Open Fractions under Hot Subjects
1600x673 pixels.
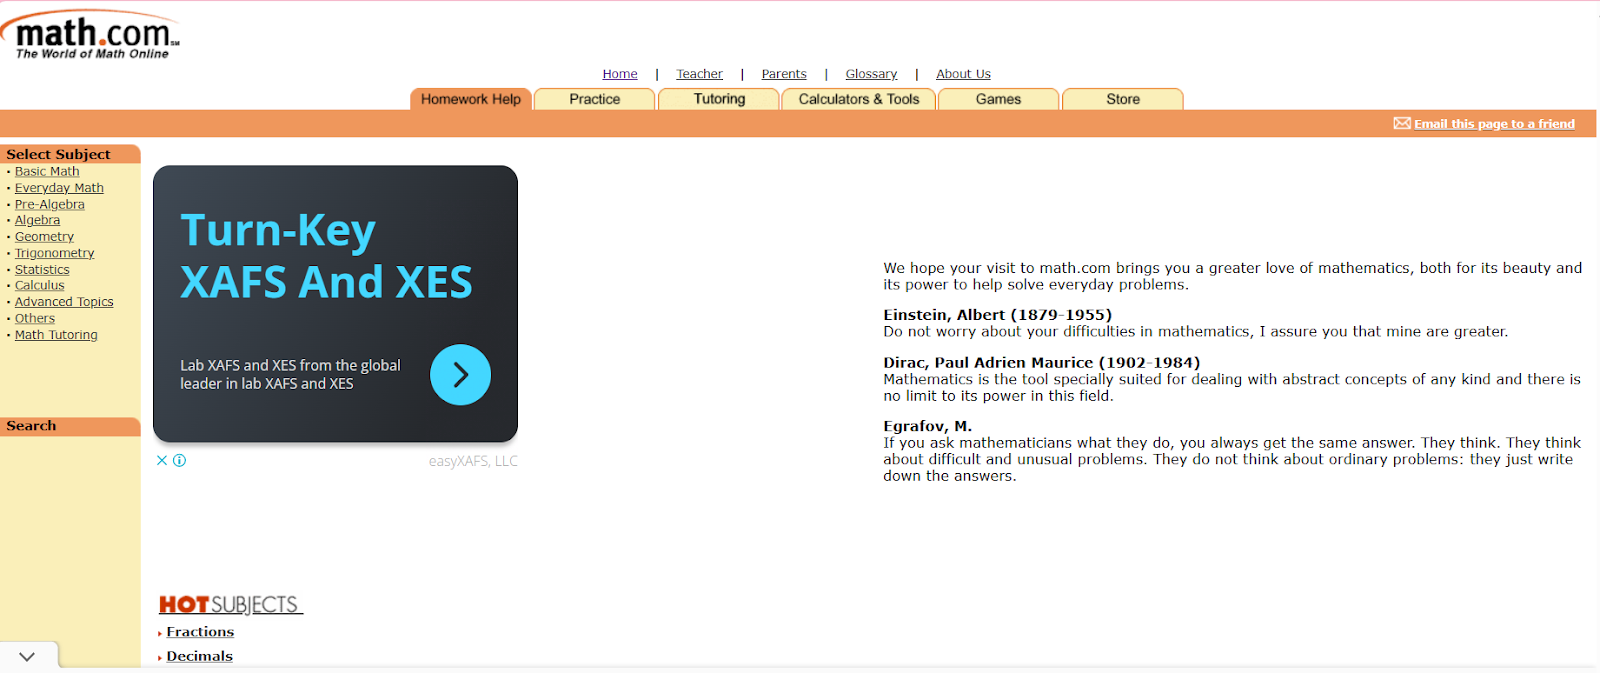click(200, 632)
